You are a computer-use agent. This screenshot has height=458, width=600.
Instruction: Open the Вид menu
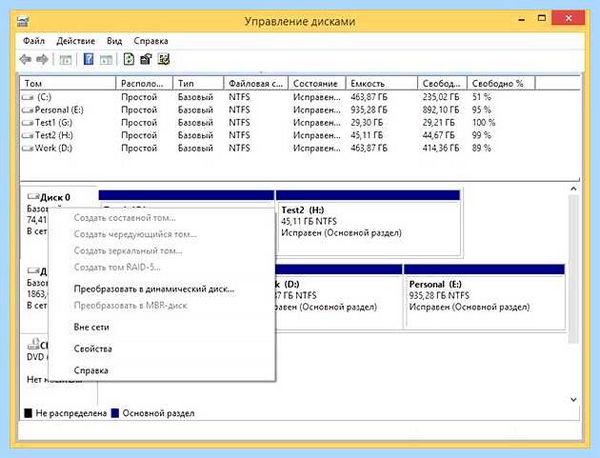pyautogui.click(x=114, y=41)
